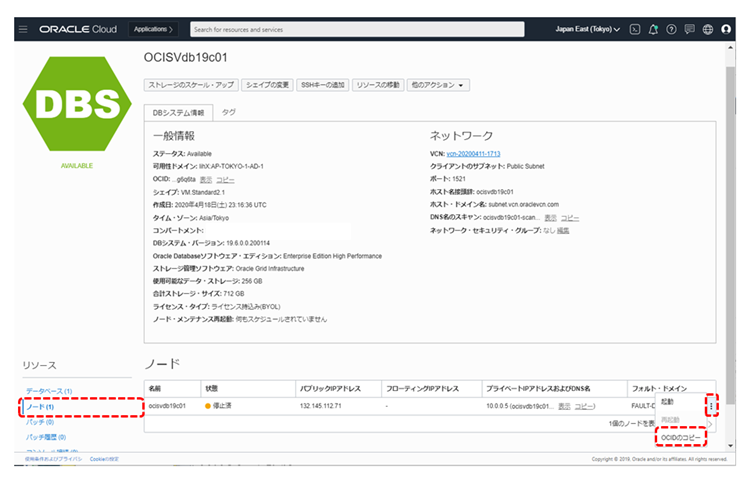This screenshot has width=750, height=484.
Task: Click the help question mark icon
Action: click(671, 30)
